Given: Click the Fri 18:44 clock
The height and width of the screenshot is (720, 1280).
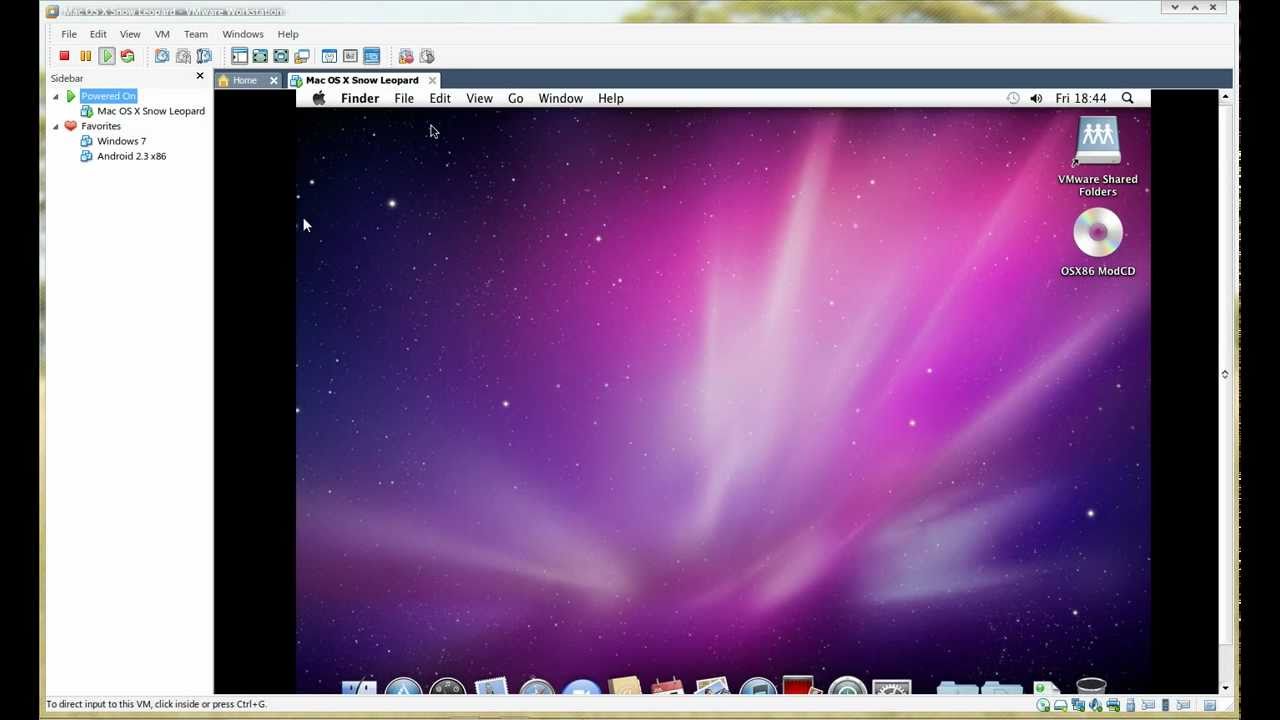Looking at the screenshot, I should tap(1081, 98).
